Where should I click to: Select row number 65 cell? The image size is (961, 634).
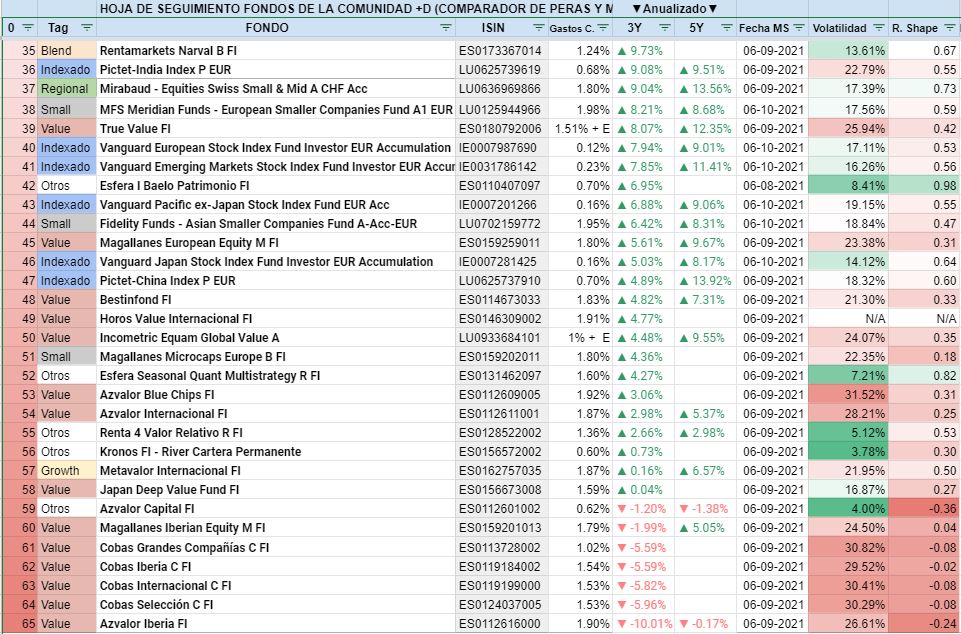[20, 624]
